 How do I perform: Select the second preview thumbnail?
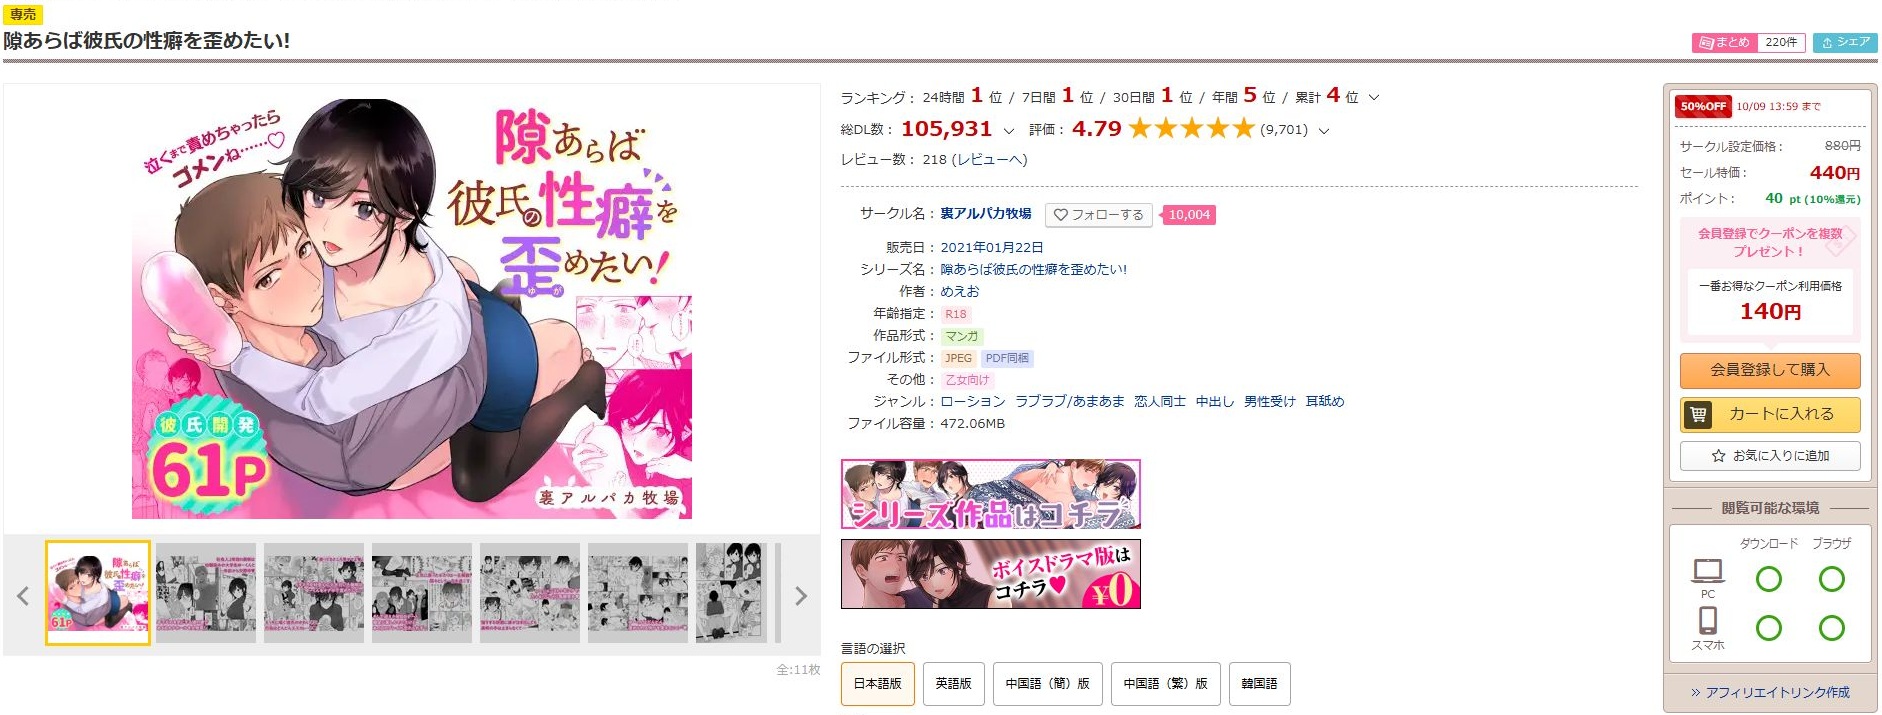[x=206, y=593]
